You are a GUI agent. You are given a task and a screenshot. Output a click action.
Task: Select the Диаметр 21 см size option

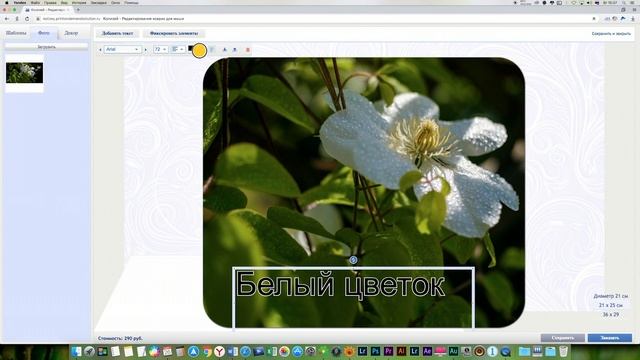[611, 296]
